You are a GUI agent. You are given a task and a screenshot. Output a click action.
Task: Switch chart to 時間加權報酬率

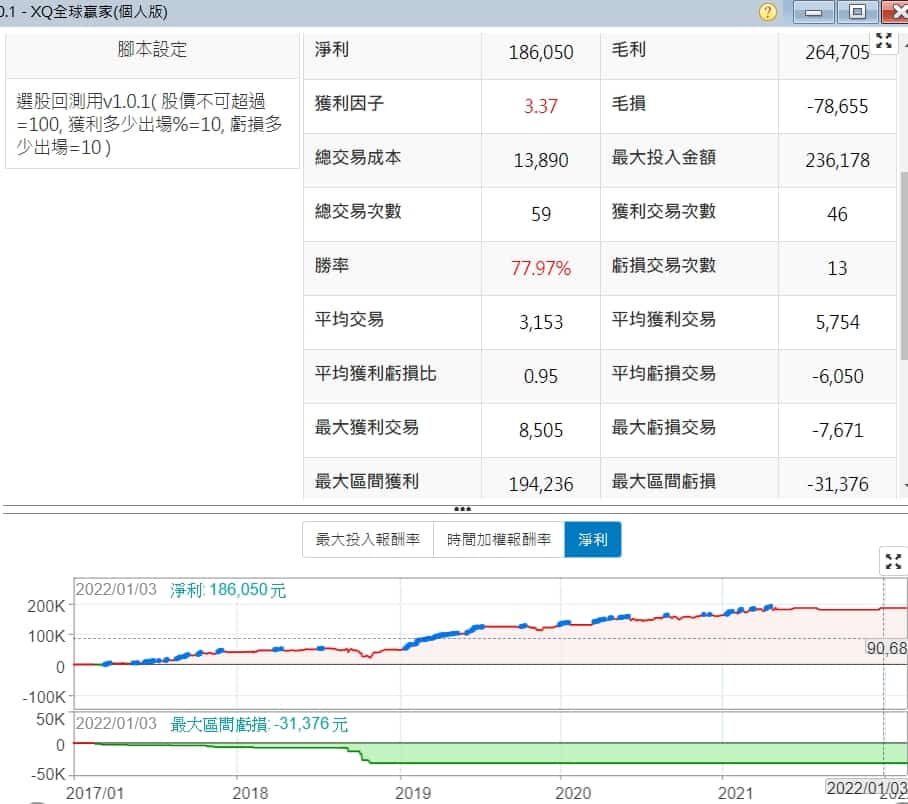pyautogui.click(x=499, y=540)
